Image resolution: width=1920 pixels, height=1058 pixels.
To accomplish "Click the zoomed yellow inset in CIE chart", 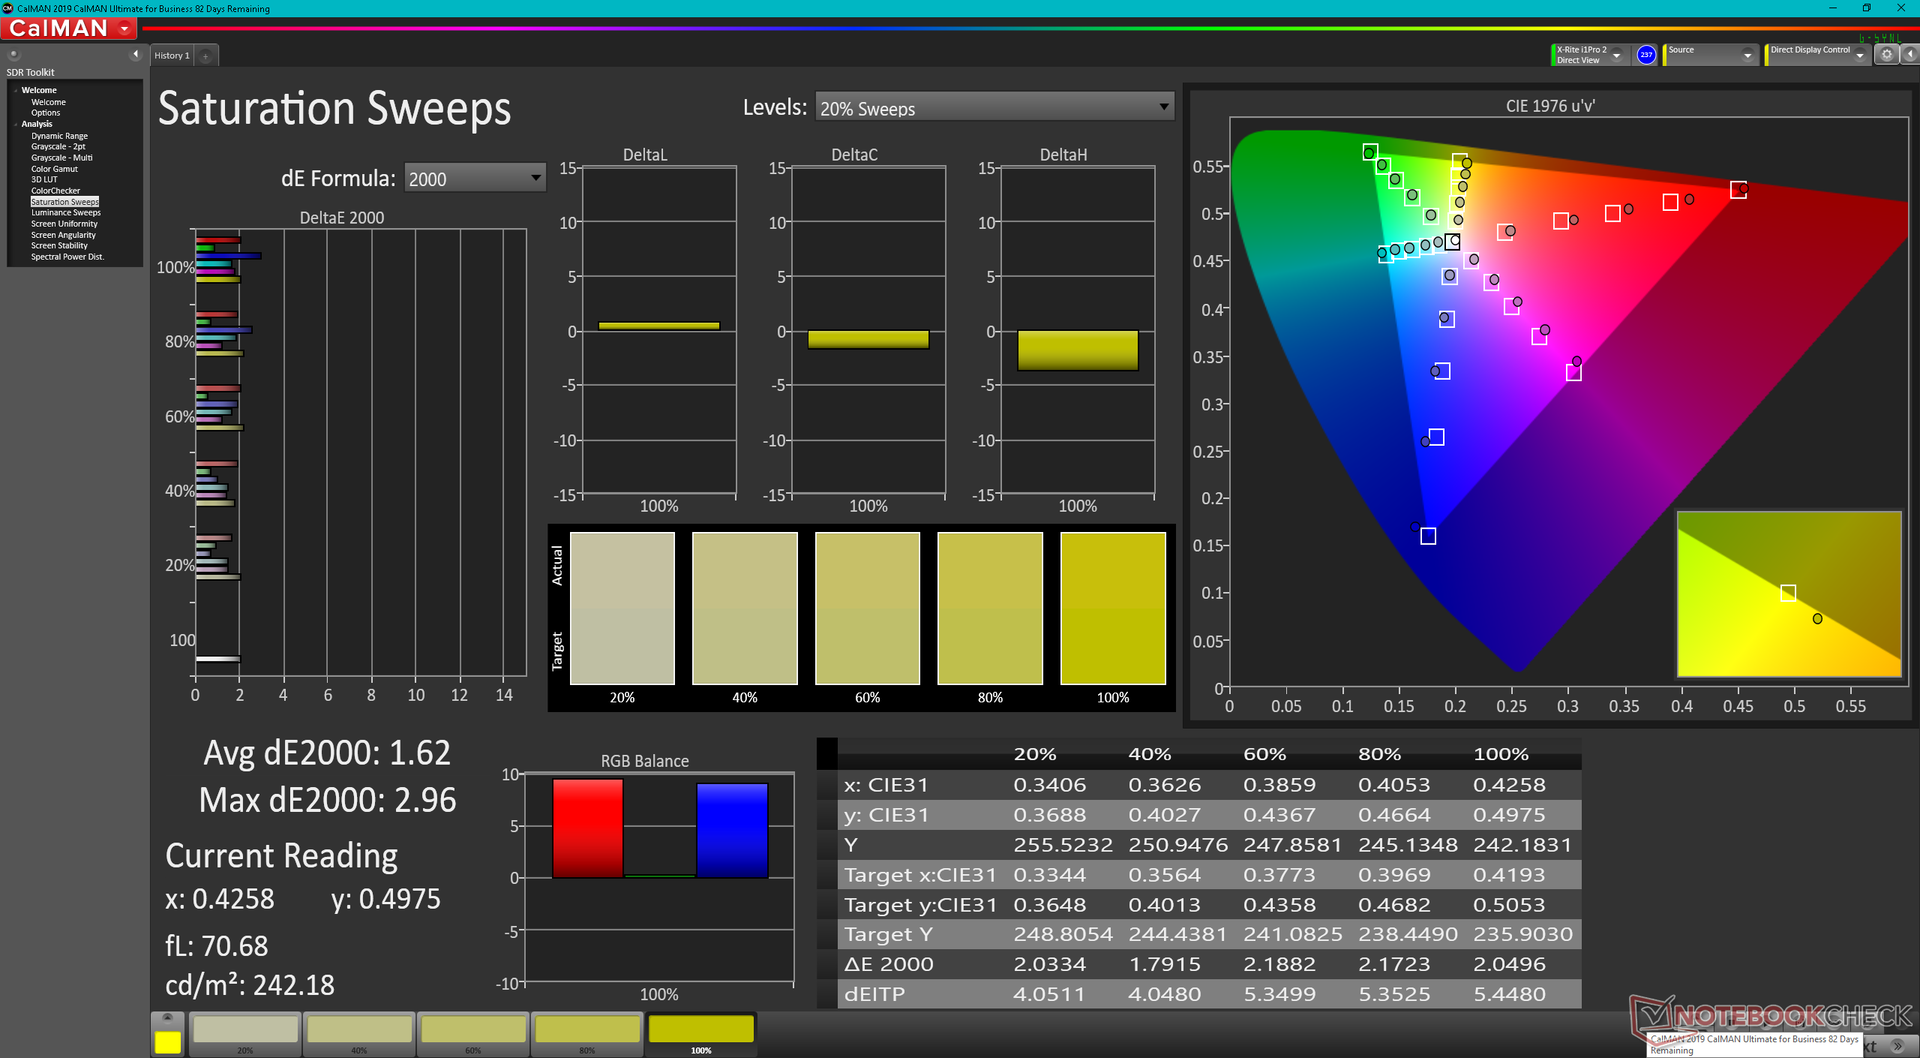I will click(1789, 594).
